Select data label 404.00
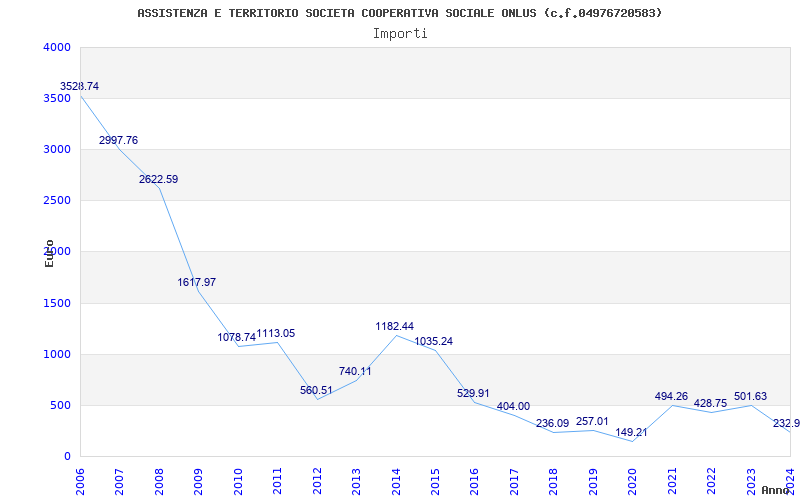 513,407
